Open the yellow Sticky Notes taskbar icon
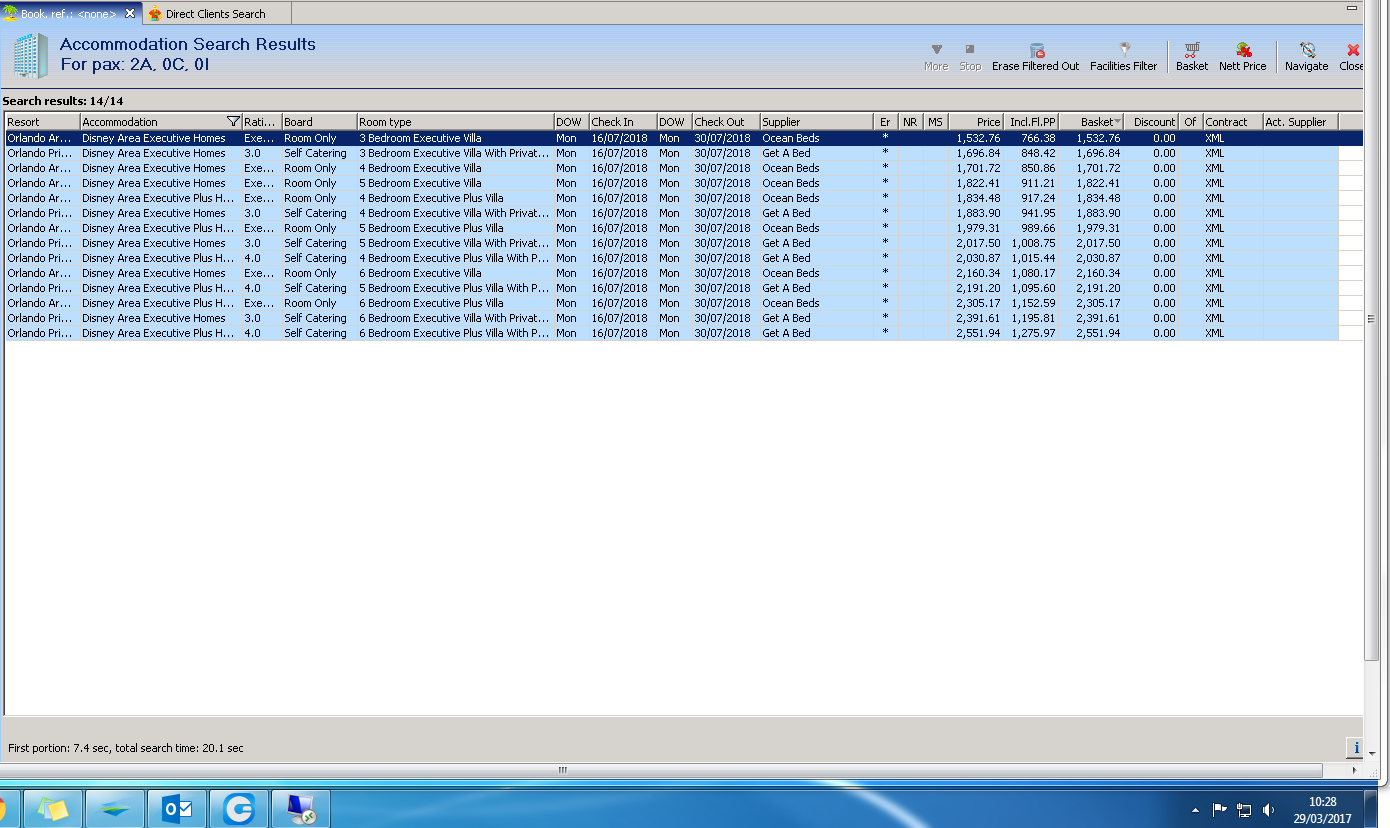 (x=53, y=808)
